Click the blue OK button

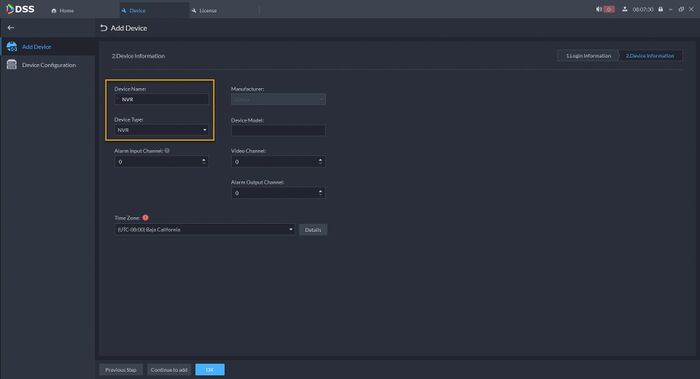(x=210, y=370)
